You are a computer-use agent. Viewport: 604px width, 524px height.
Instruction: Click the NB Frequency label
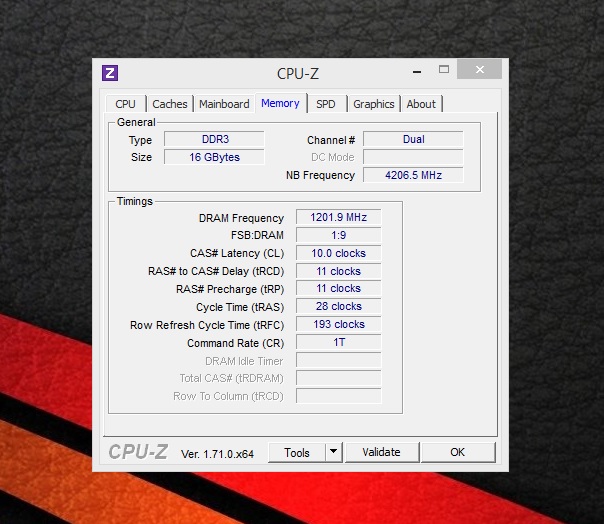320,175
